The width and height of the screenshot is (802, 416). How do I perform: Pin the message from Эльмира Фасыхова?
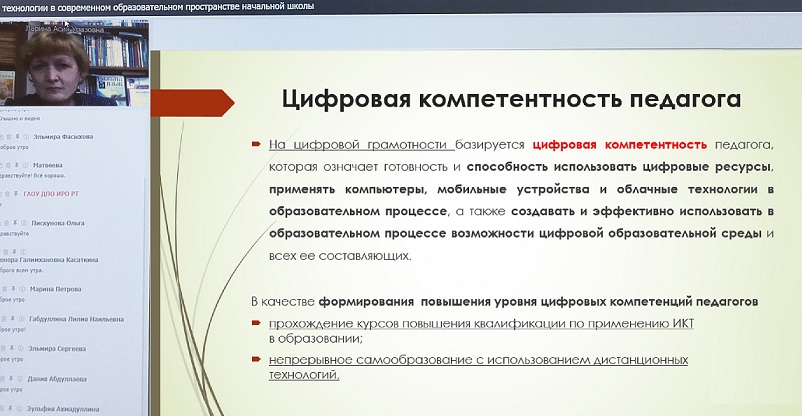tap(17, 137)
